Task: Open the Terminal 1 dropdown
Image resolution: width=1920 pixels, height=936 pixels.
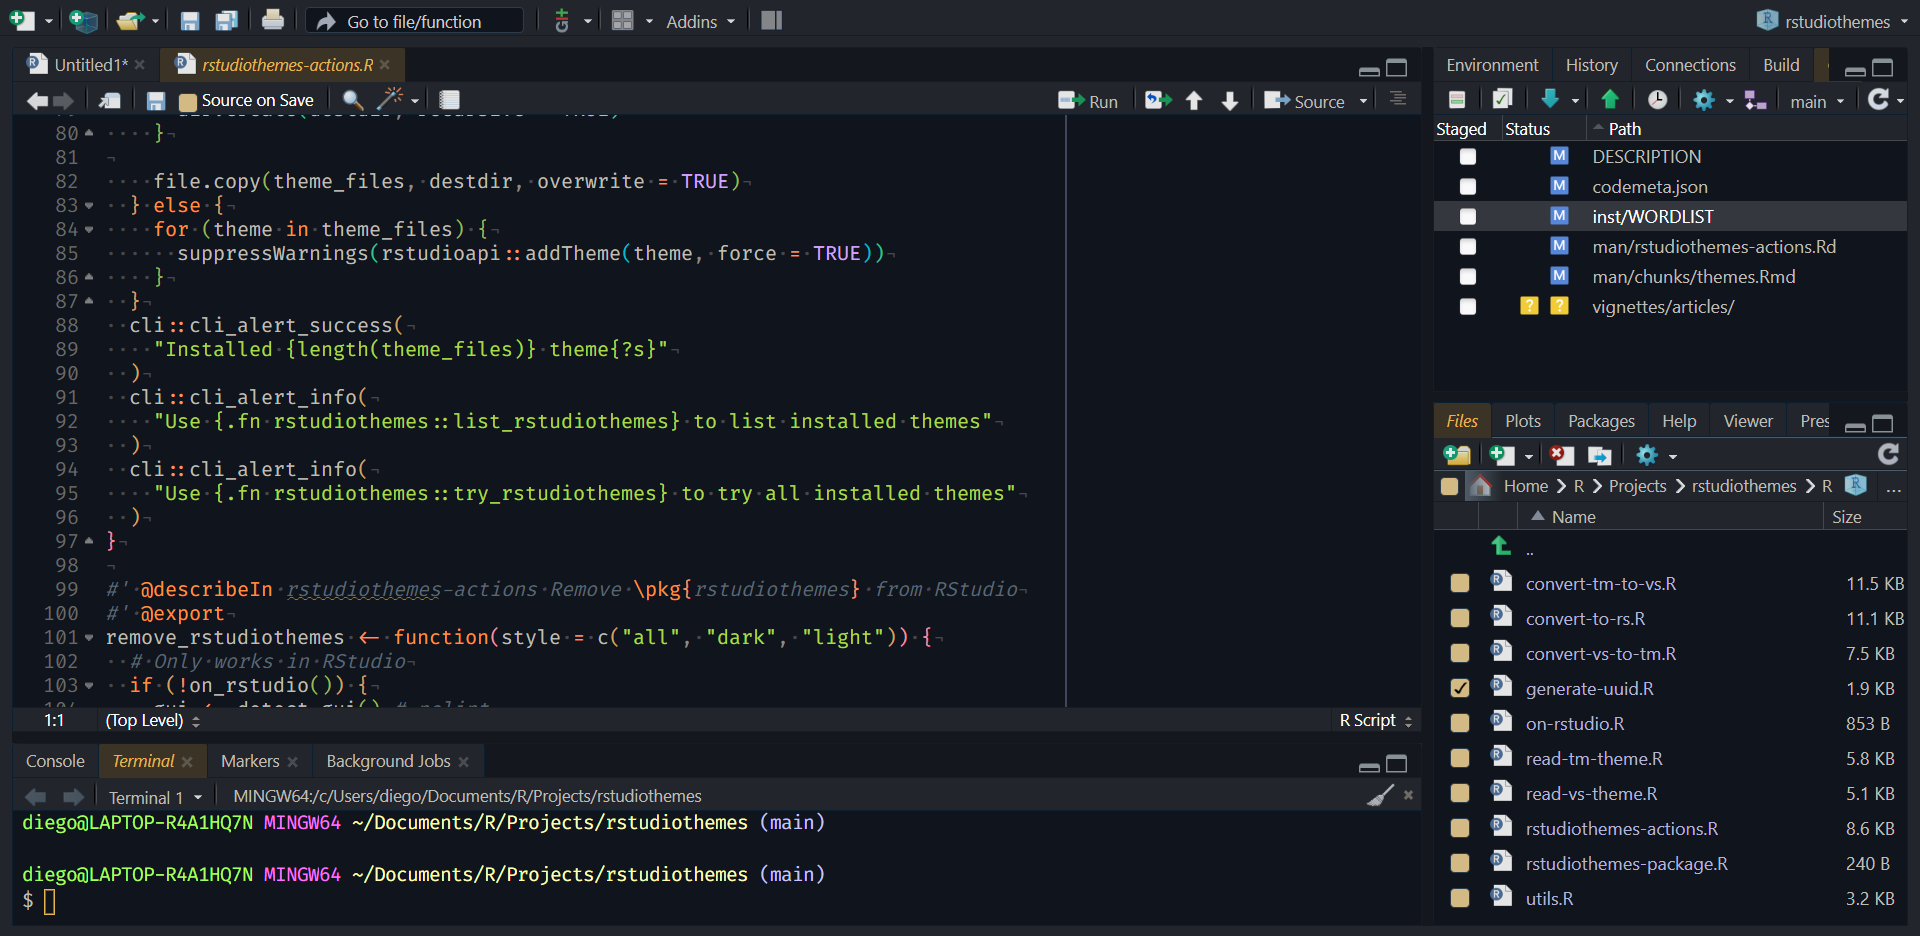Action: pos(156,797)
